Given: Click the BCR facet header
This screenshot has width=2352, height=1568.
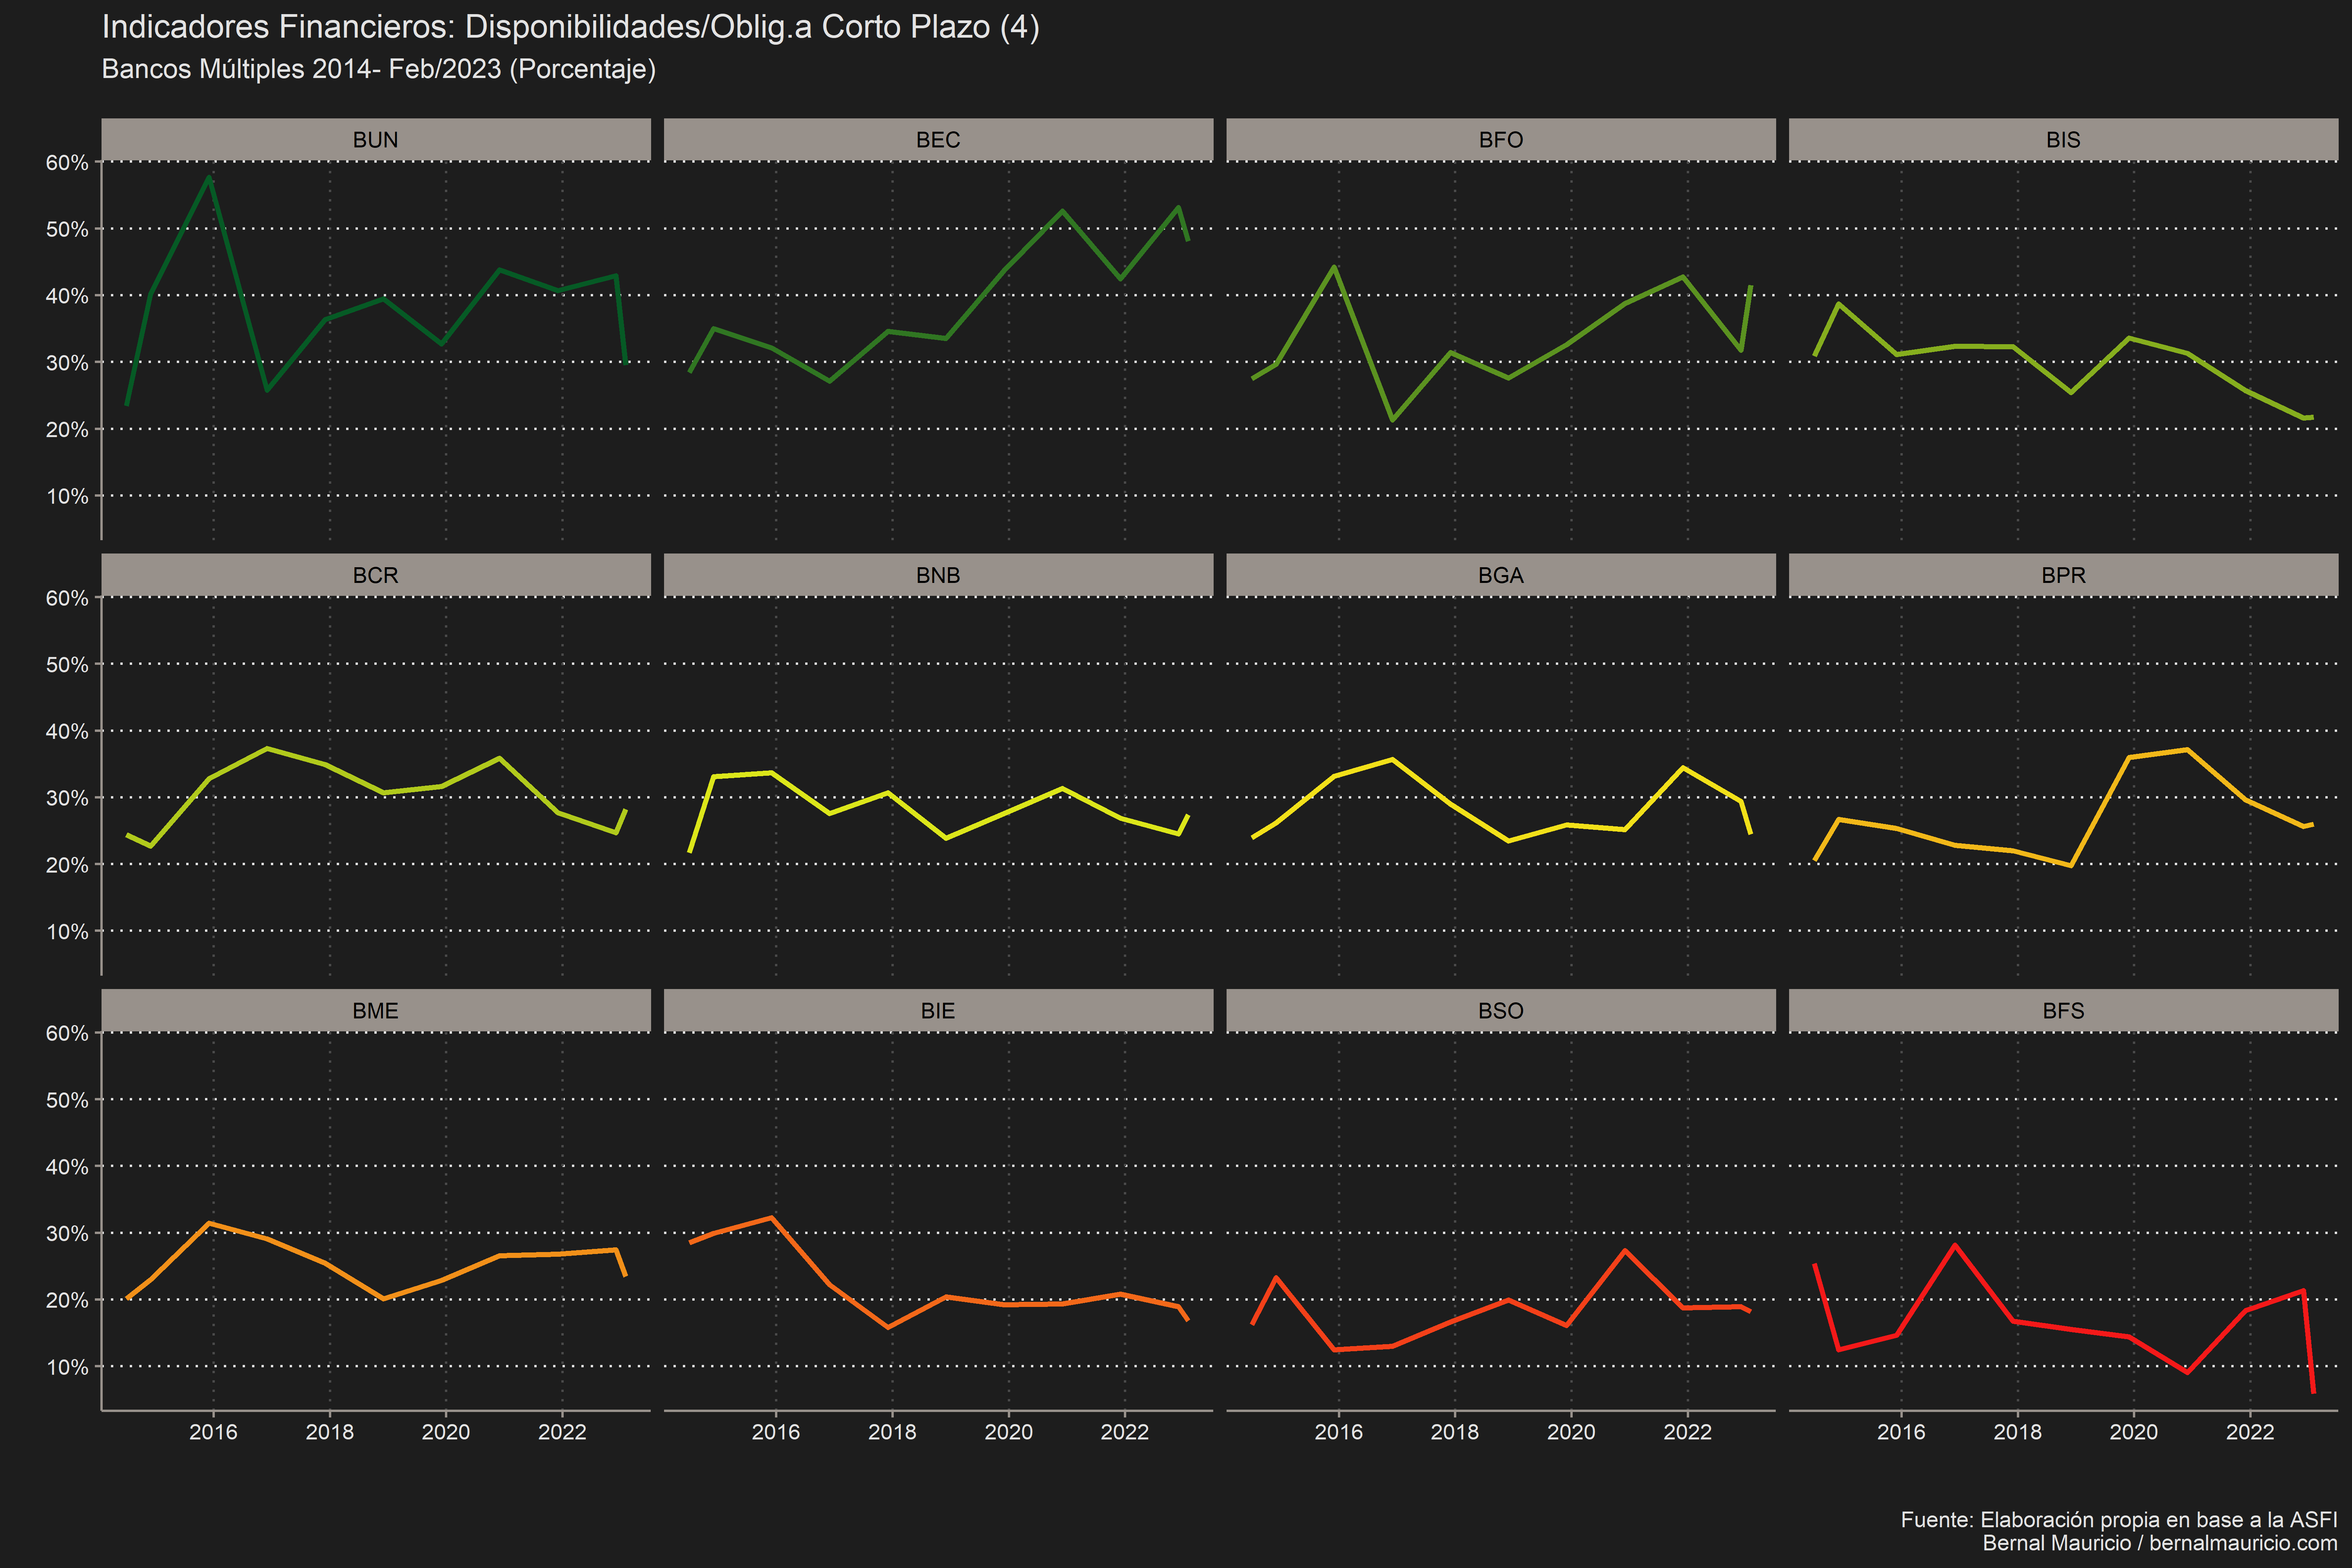Looking at the screenshot, I should coord(376,575).
